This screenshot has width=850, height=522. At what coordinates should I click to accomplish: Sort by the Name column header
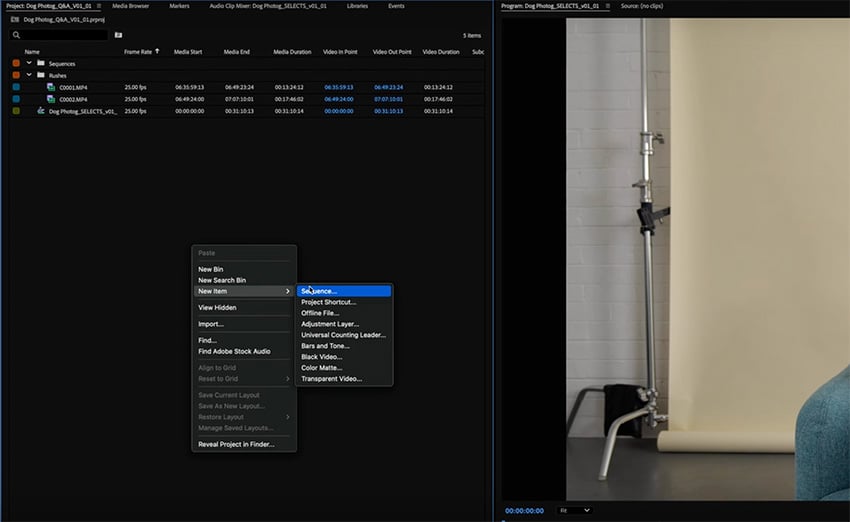point(32,52)
